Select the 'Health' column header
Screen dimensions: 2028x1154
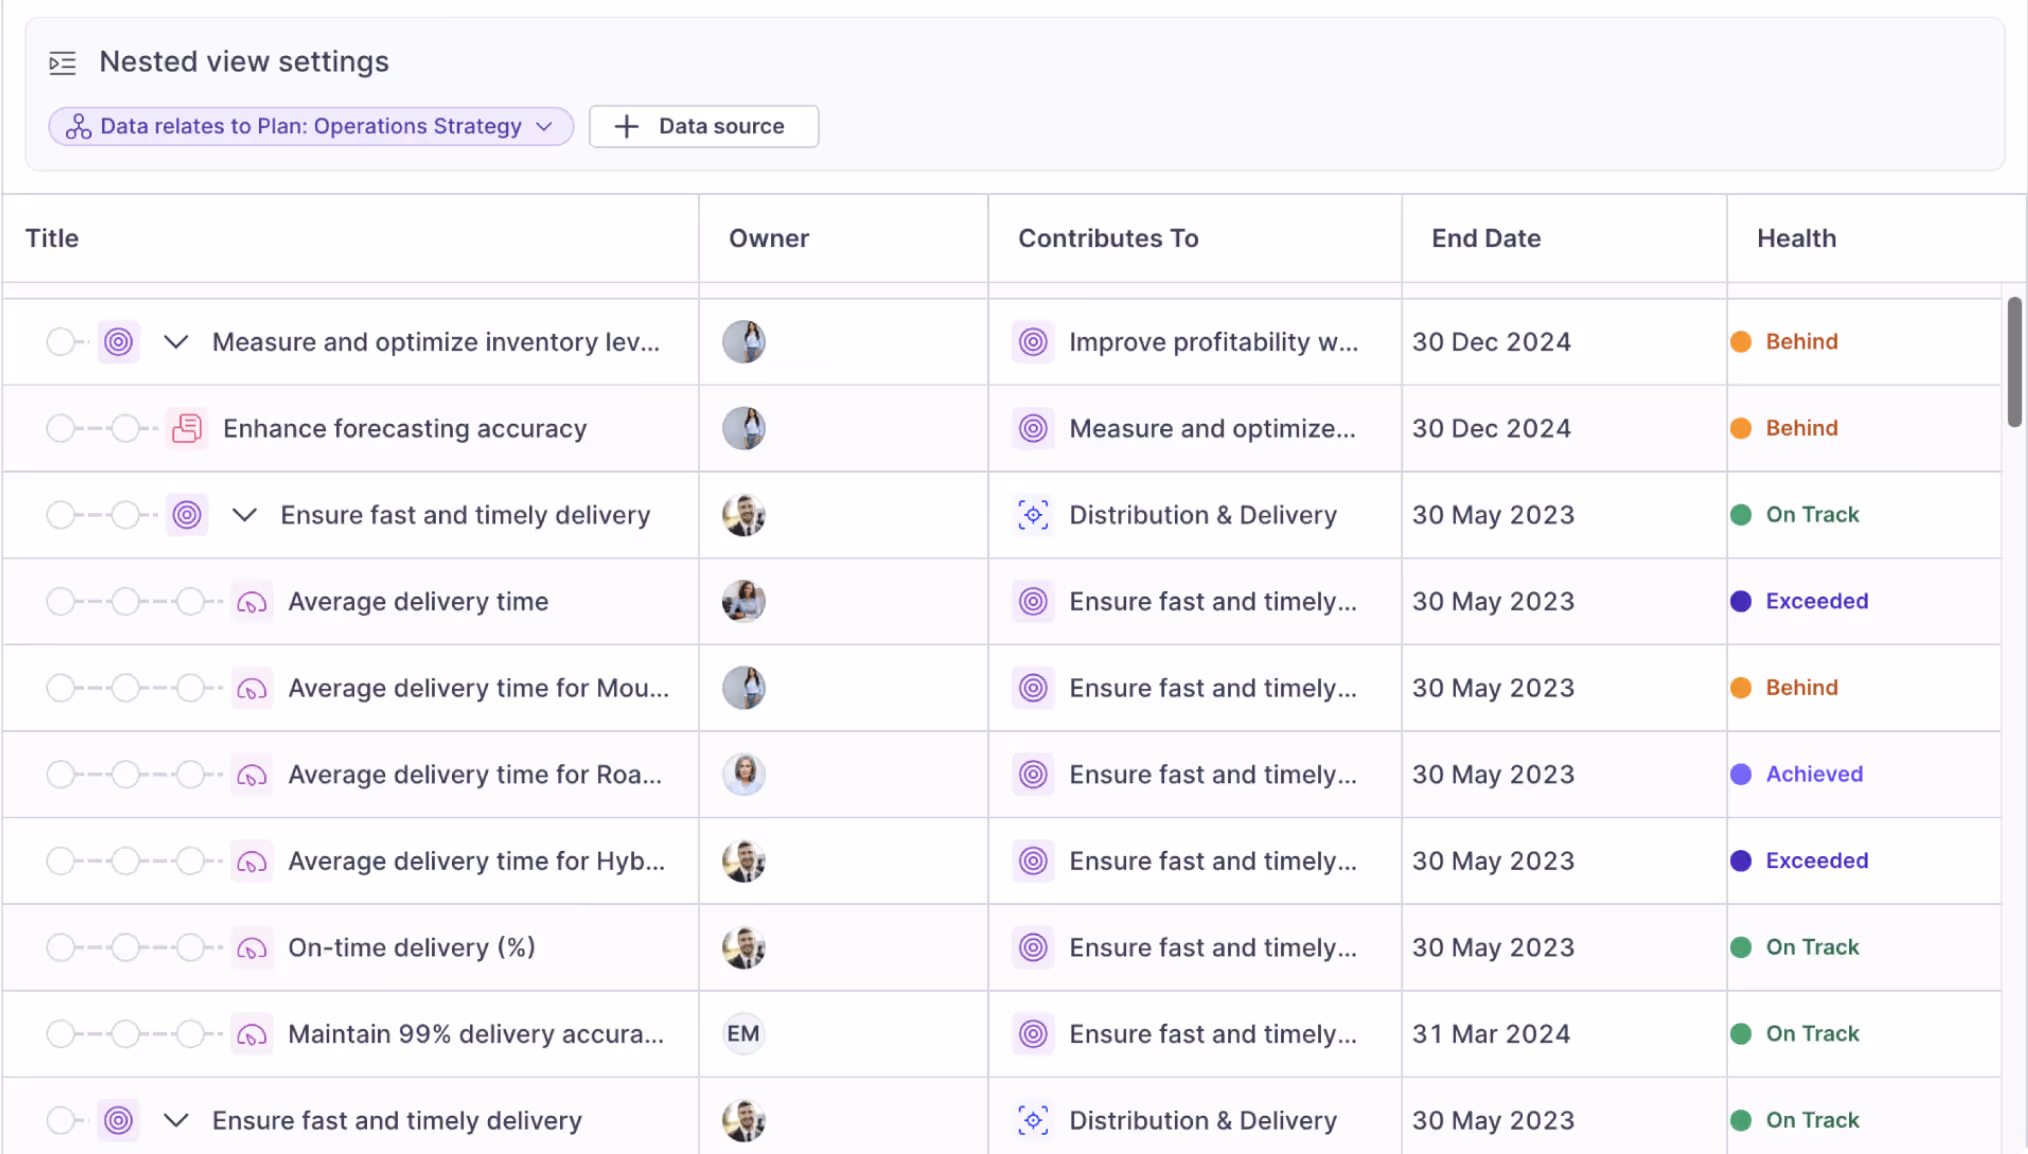pos(1796,238)
